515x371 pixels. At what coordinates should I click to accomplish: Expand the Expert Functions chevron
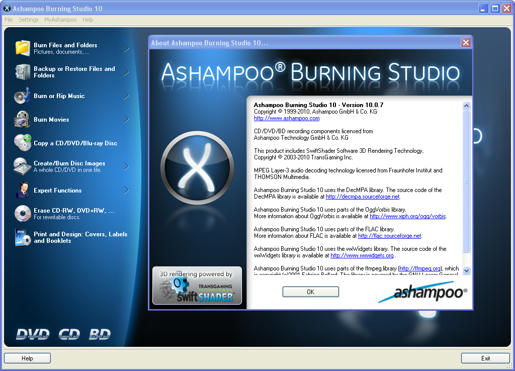126,190
